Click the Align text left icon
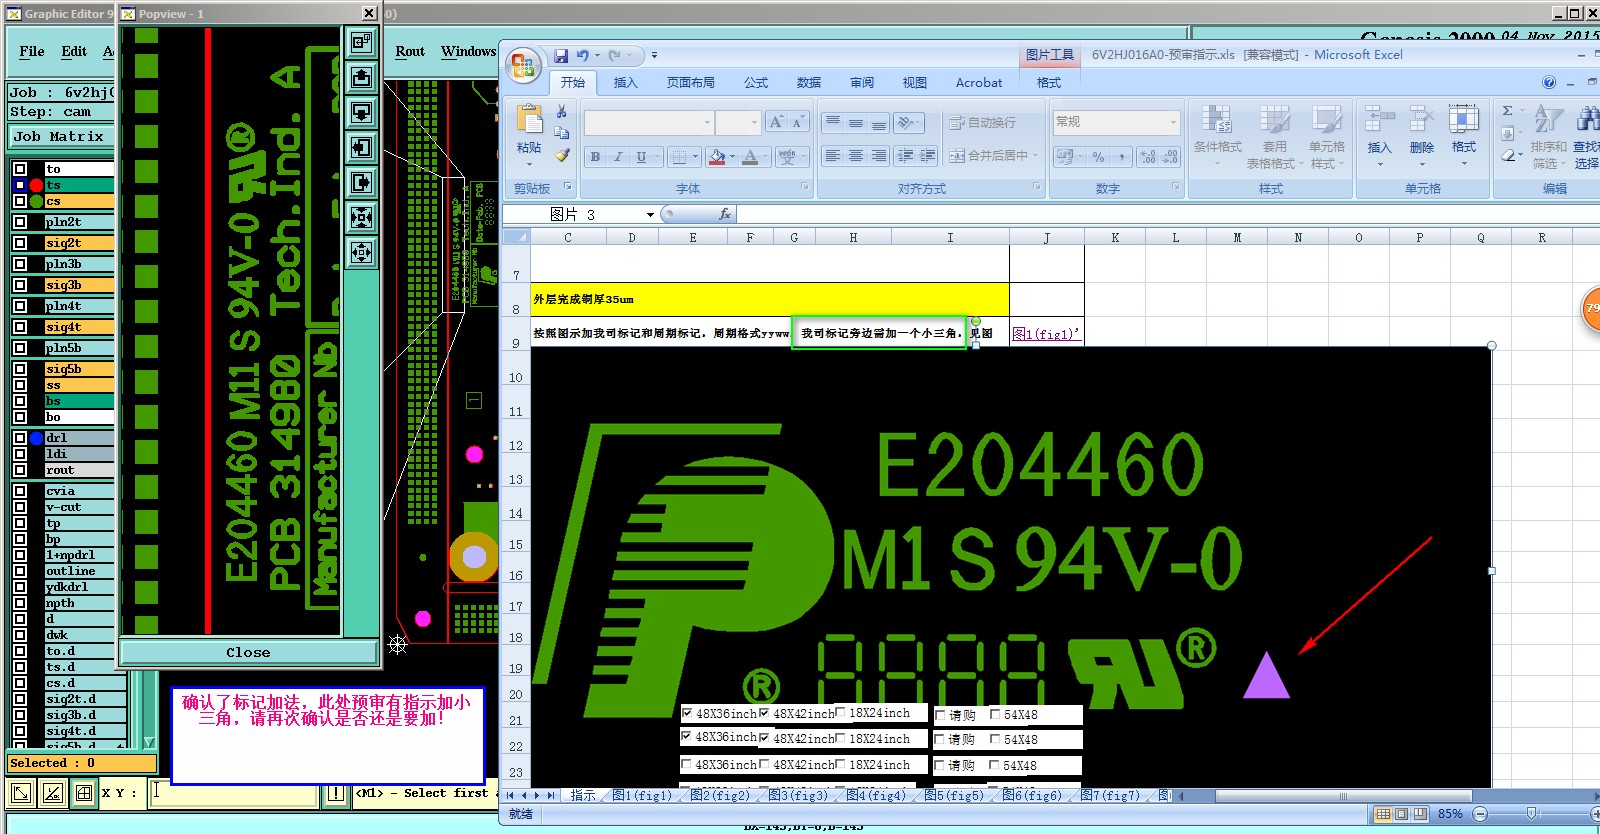This screenshot has width=1600, height=834. click(832, 156)
